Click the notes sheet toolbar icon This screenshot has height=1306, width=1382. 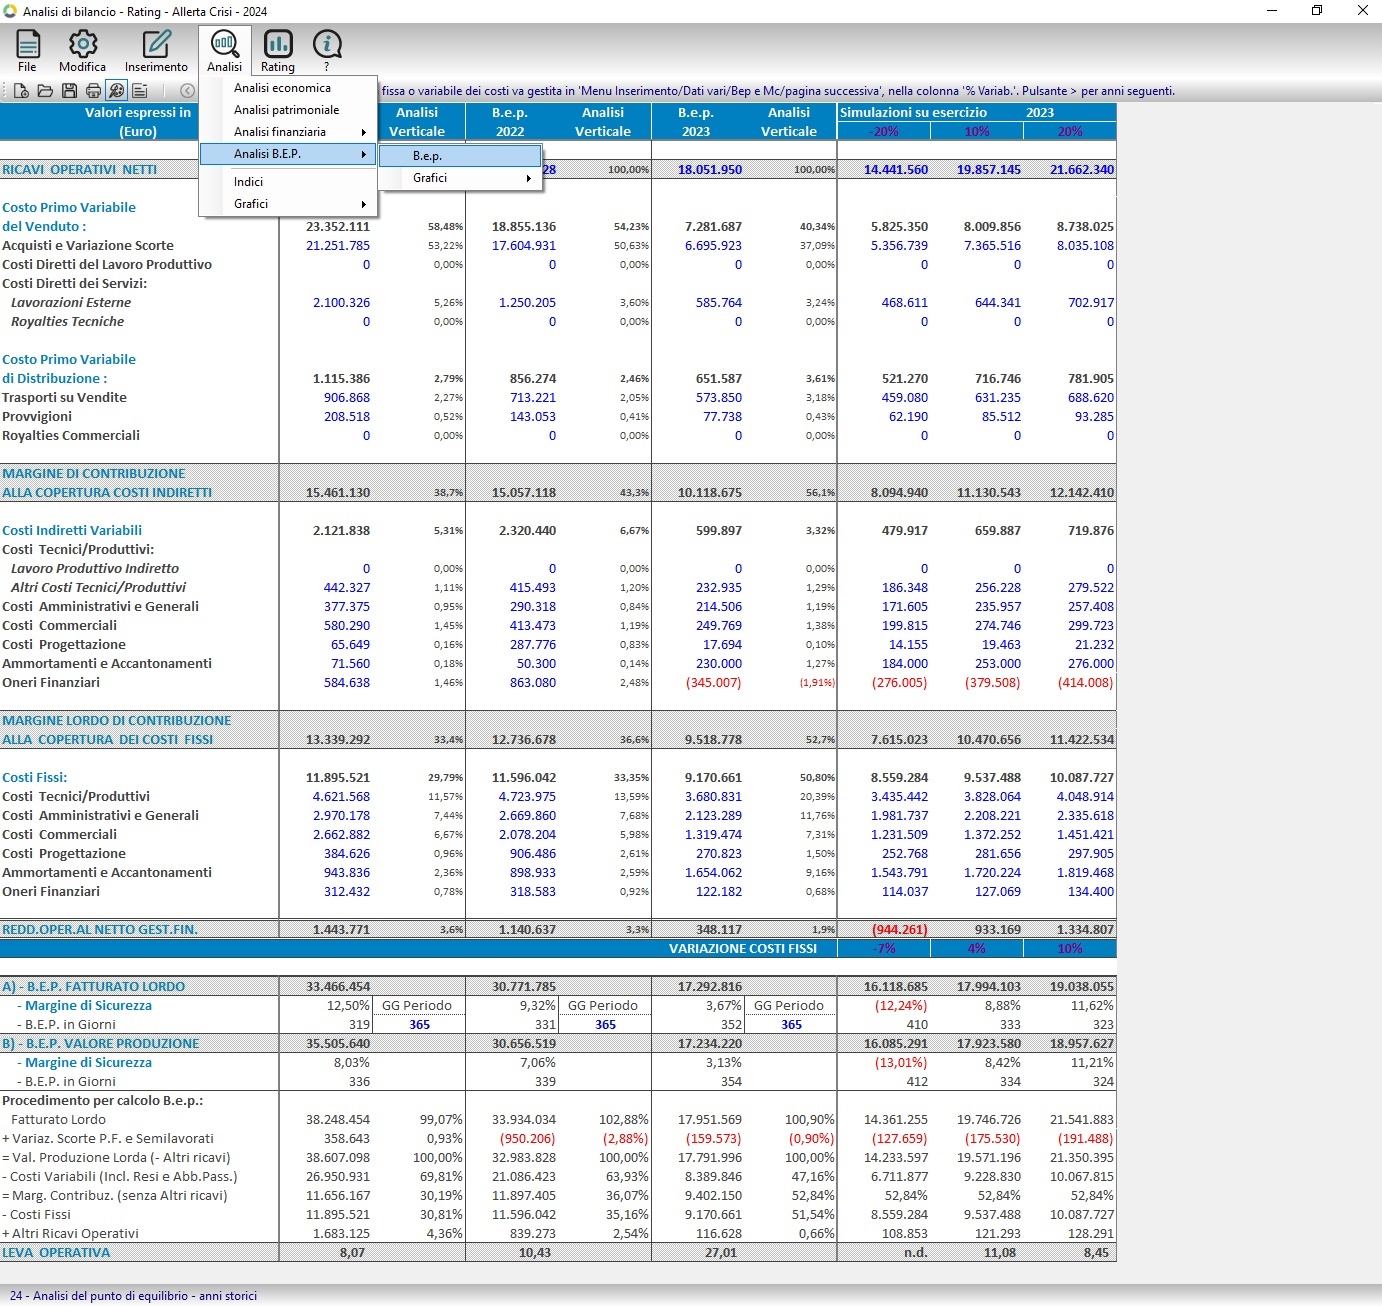[140, 91]
